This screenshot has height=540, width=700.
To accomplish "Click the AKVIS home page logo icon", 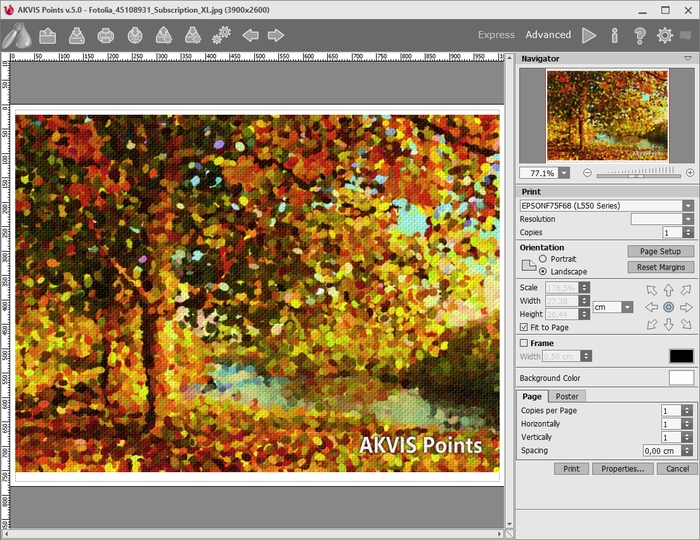I will pos(17,35).
